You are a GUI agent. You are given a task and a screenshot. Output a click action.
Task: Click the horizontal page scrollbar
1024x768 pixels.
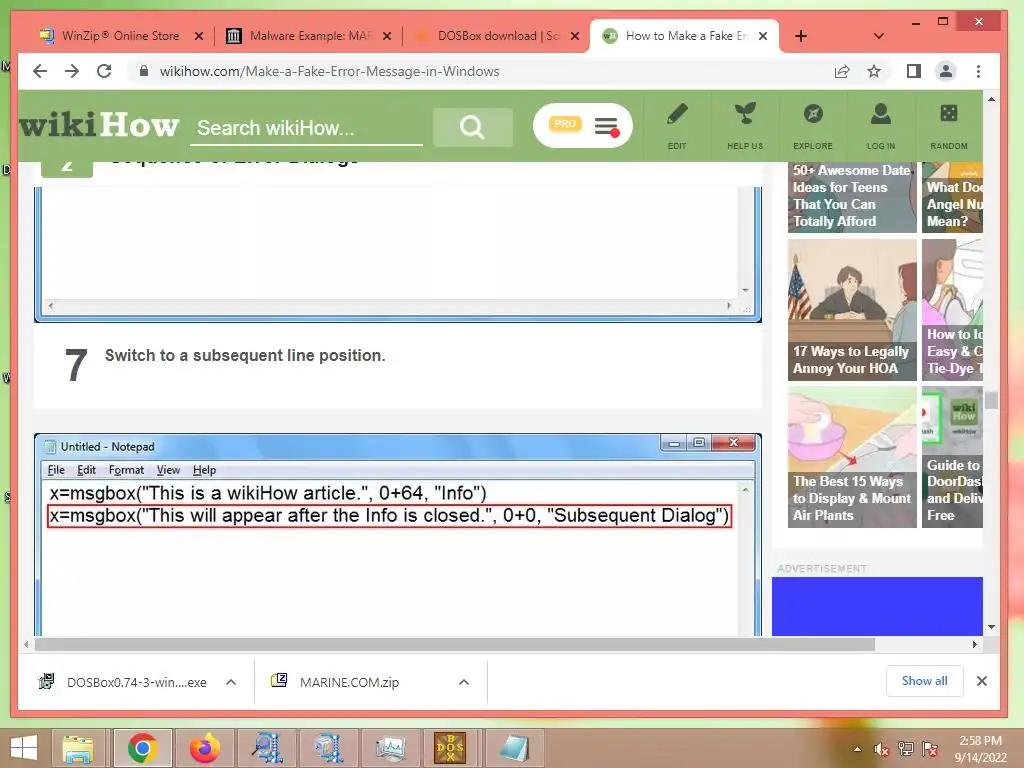click(455, 645)
